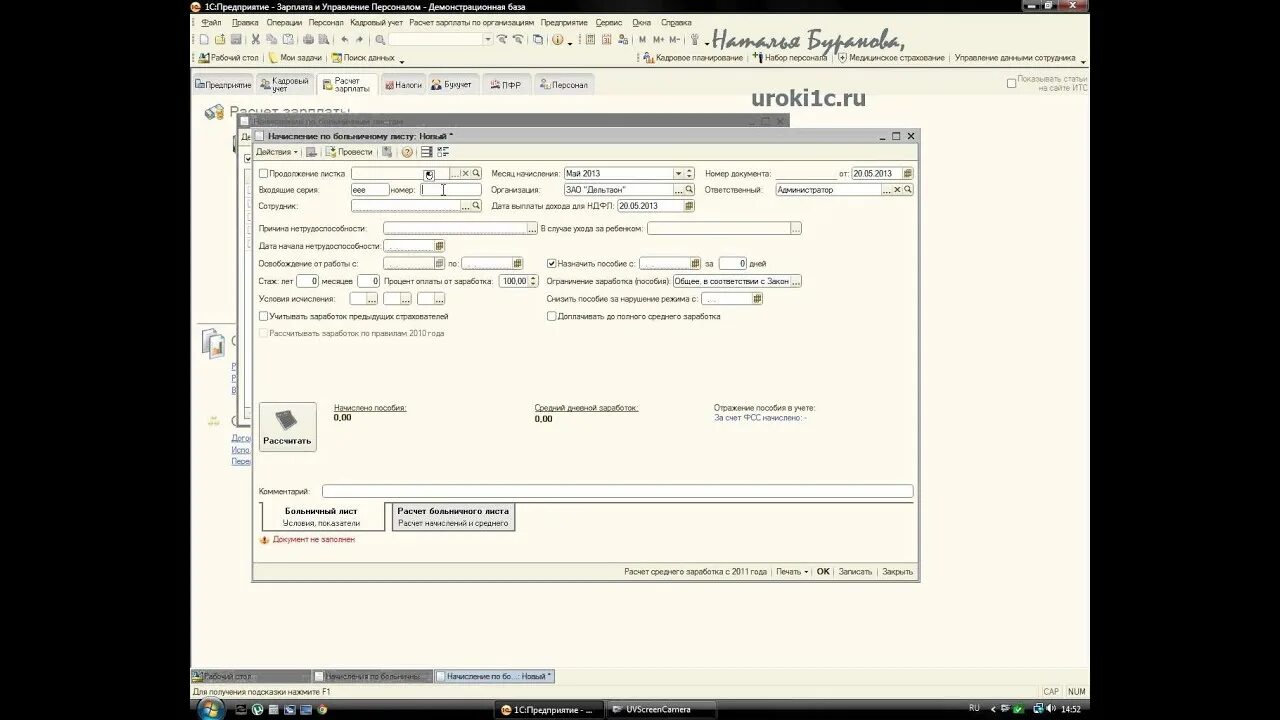1280x720 pixels.
Task: Click Расчет среднего заработка с 2011 года
Action: coord(695,572)
